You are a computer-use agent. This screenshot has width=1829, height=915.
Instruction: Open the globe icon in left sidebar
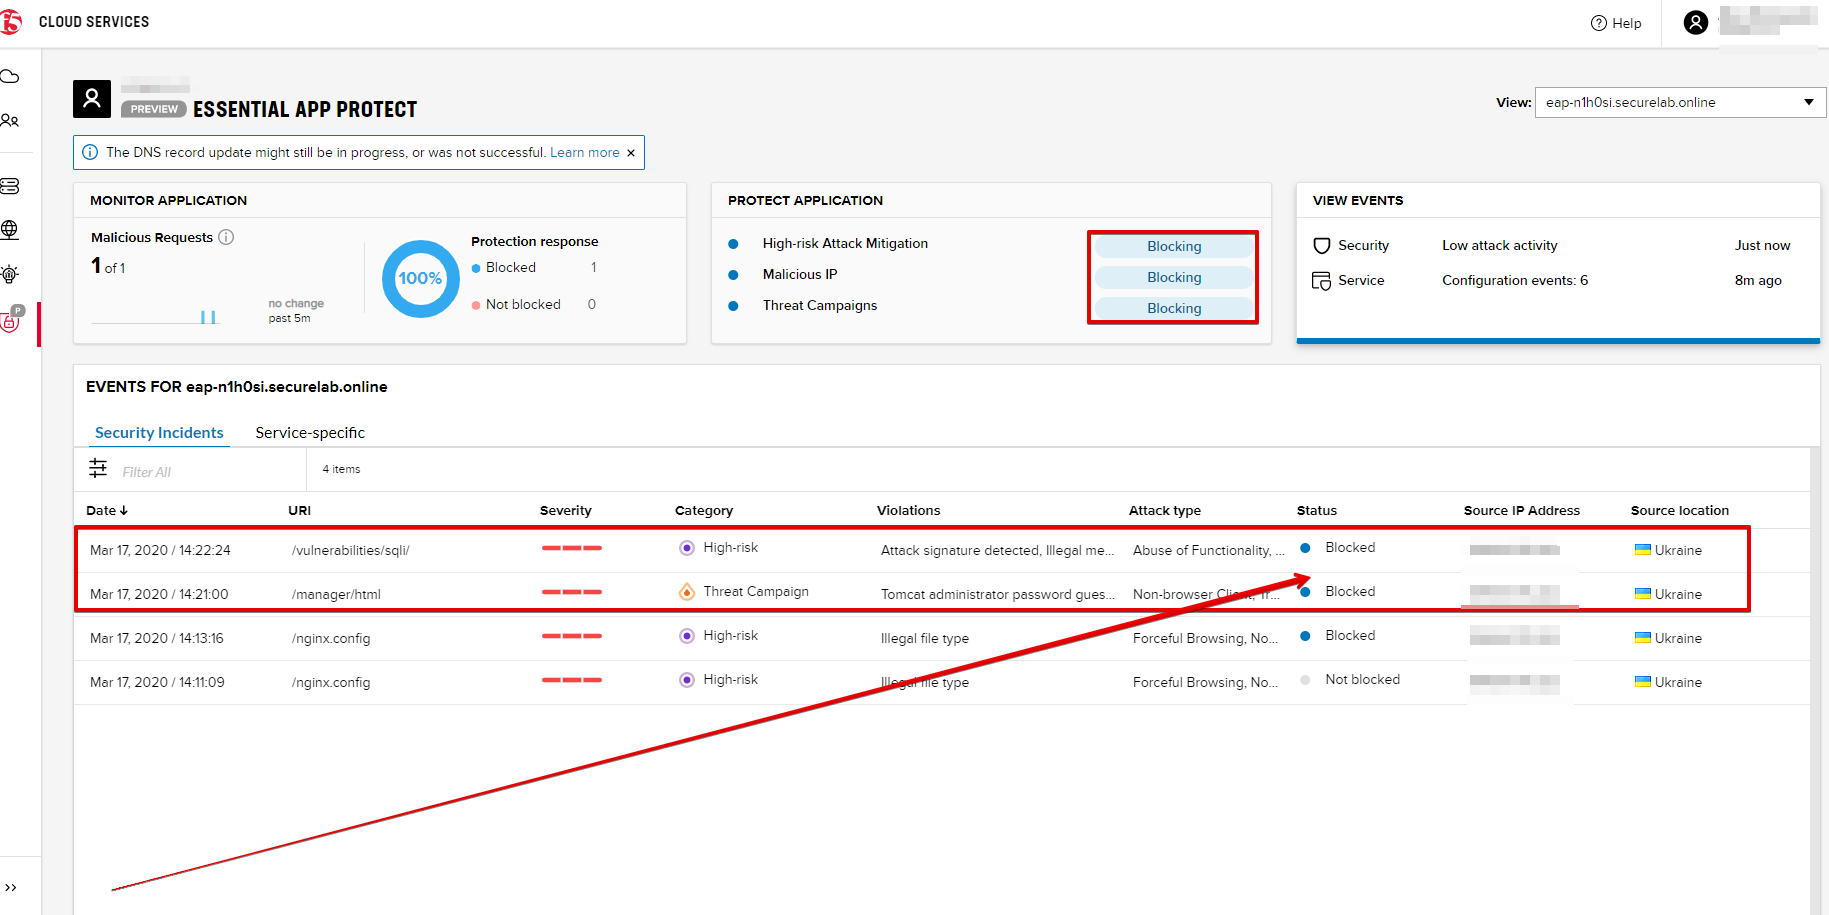10,229
